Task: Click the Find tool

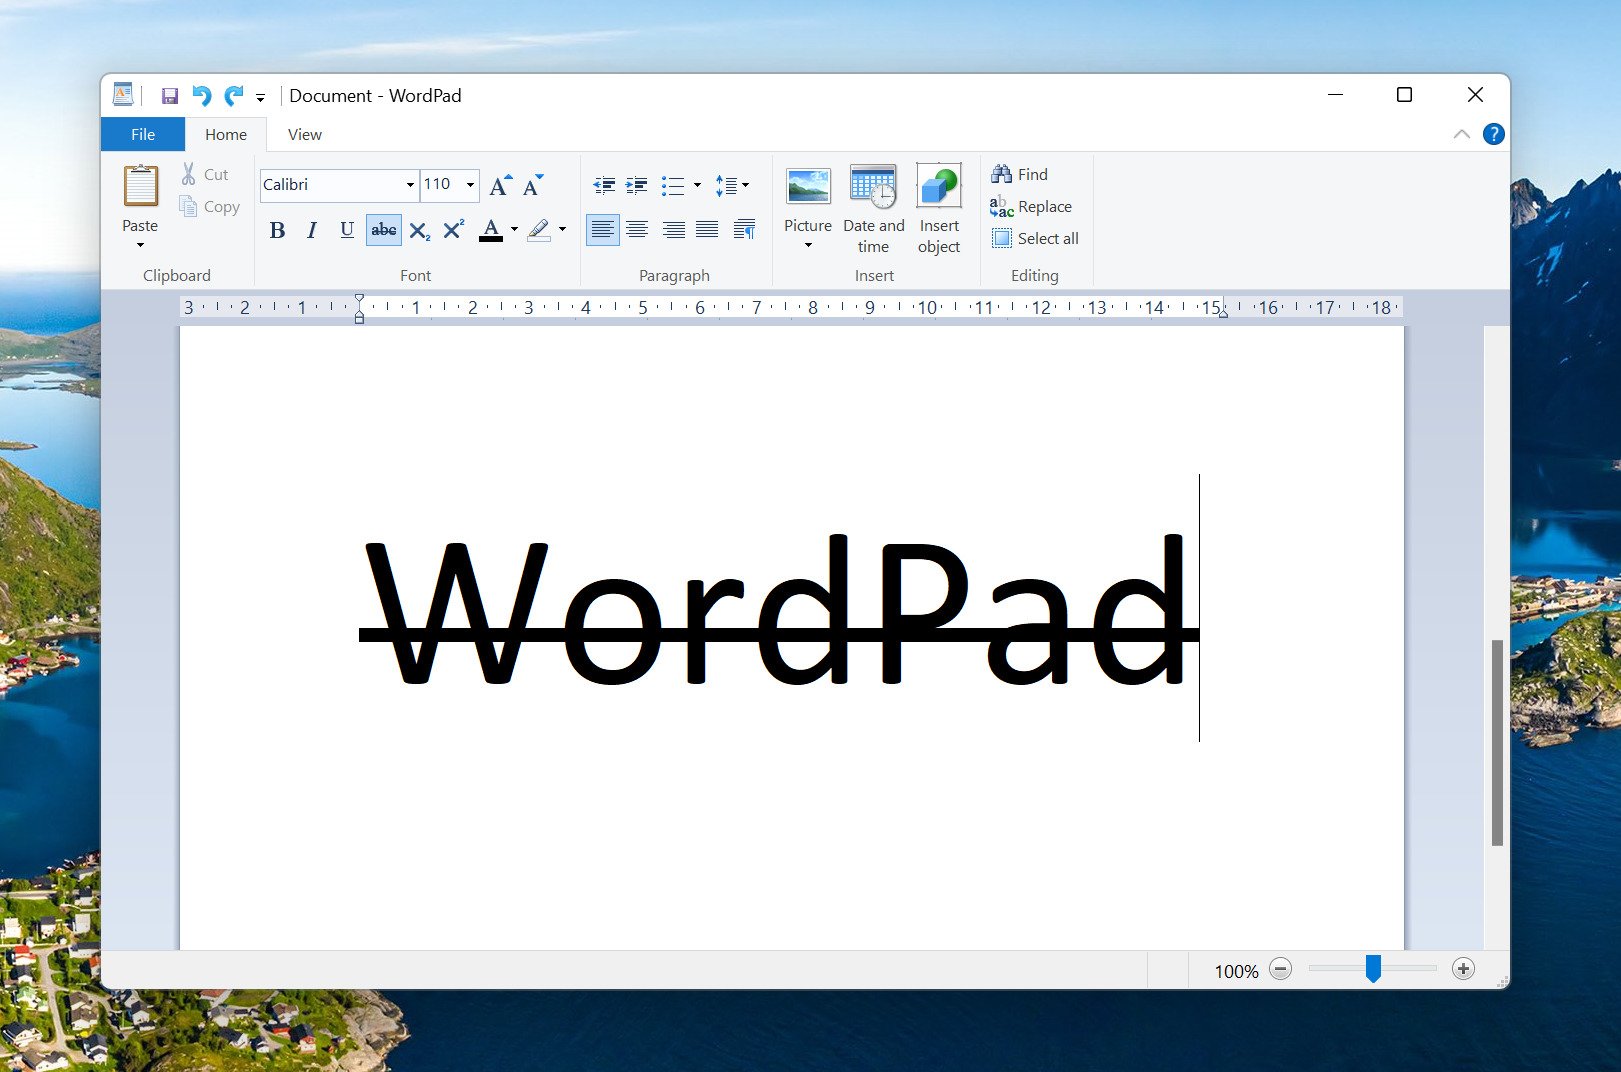Action: click(1021, 173)
